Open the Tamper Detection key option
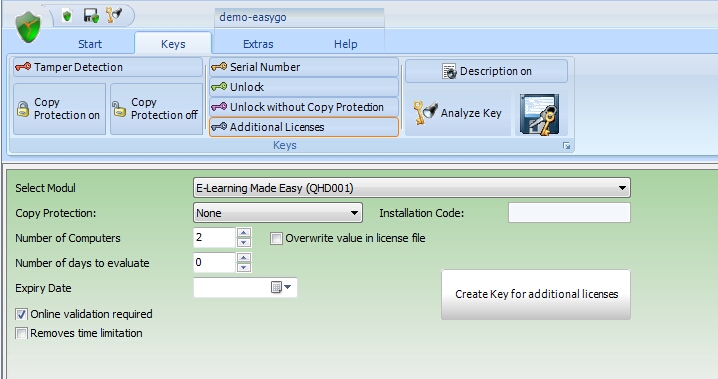Screen dimensions: 718x379 pyautogui.click(x=108, y=67)
